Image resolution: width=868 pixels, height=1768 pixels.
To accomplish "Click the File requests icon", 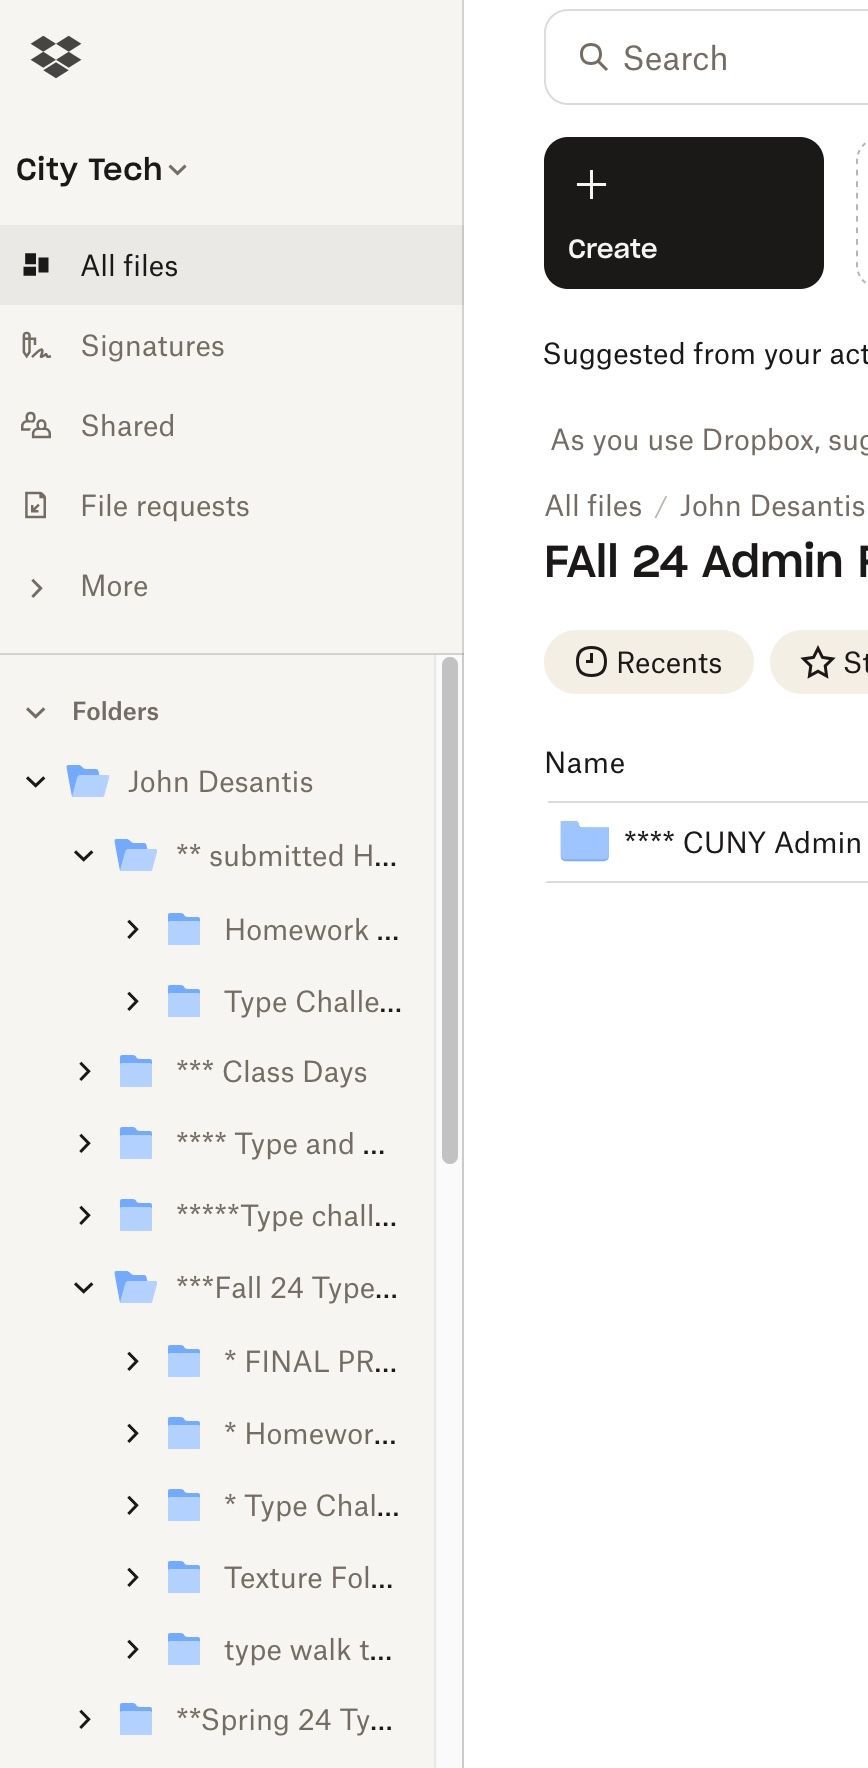I will click(x=36, y=506).
